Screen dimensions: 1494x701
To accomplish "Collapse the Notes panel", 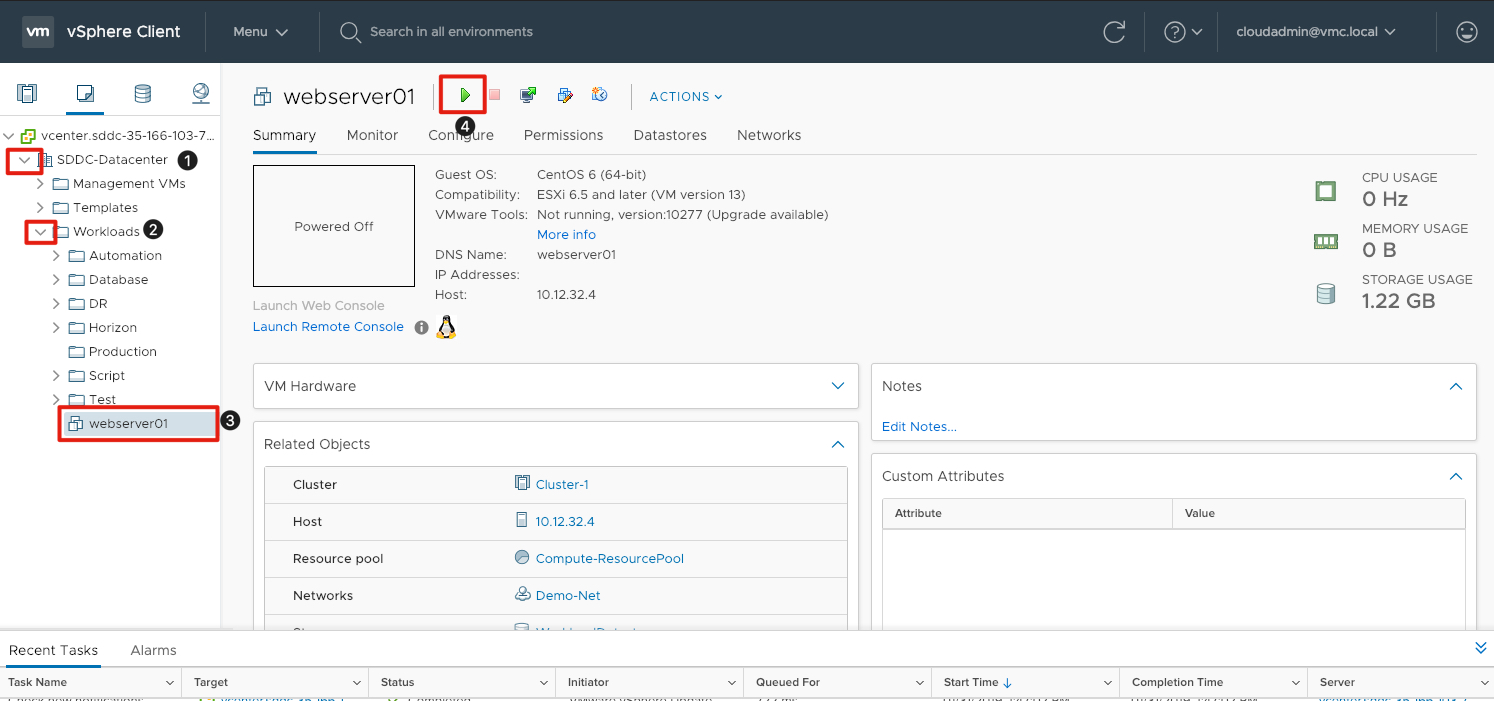I will (x=1456, y=386).
